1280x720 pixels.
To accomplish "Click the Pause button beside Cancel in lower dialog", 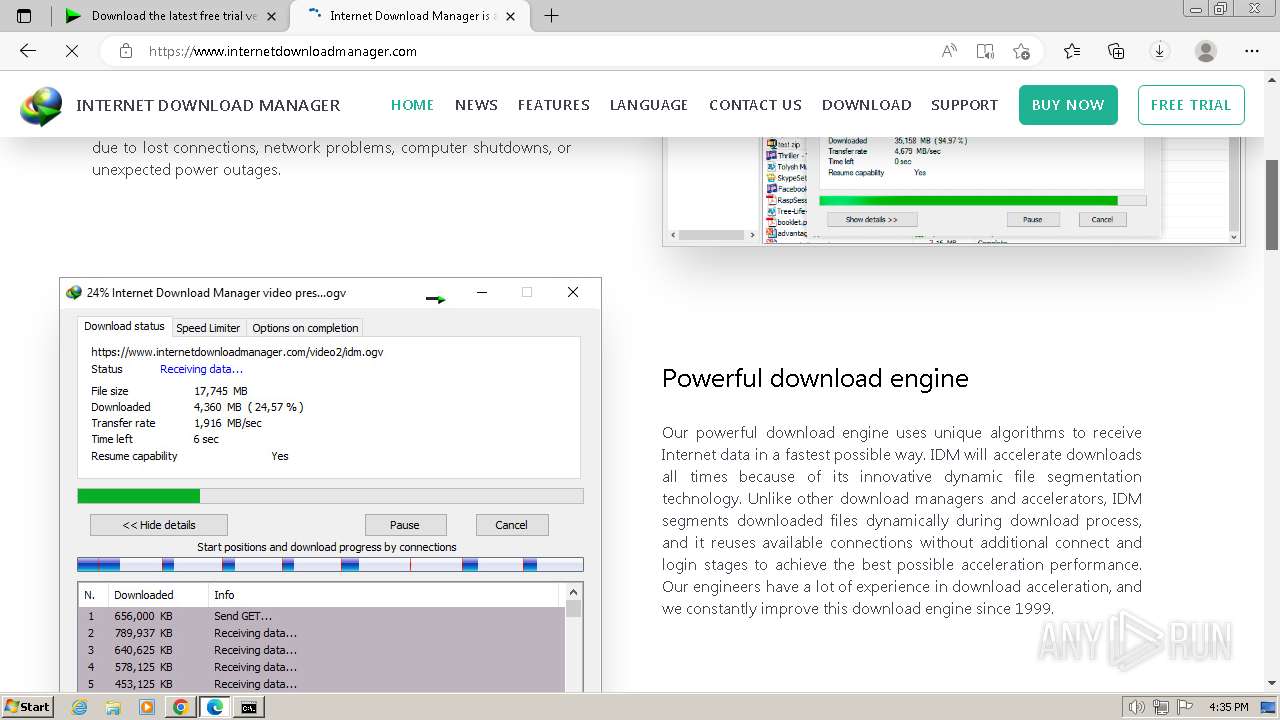I will (x=405, y=525).
